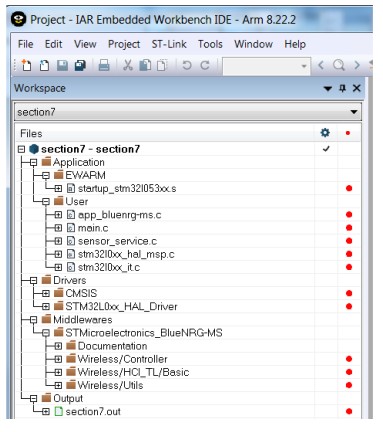Select the section7 project cube icon
This screenshot has width=383, height=432.
click(34, 149)
